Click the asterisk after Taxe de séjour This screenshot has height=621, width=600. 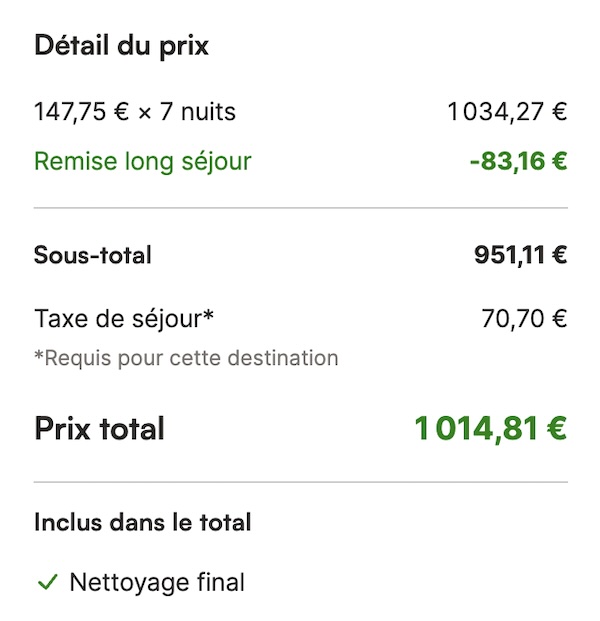pyautogui.click(x=208, y=314)
